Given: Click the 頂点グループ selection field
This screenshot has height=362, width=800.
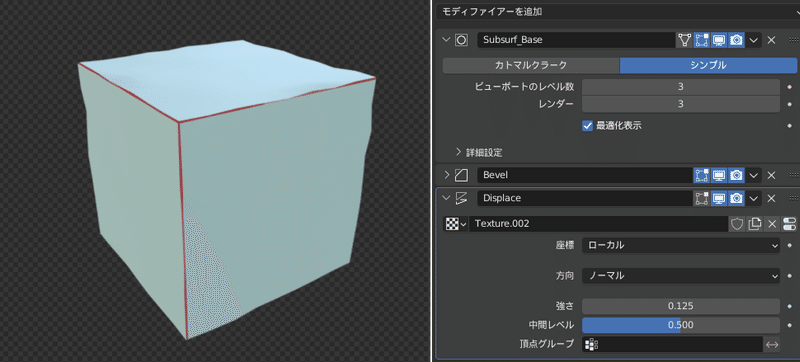Looking at the screenshot, I should 672,344.
